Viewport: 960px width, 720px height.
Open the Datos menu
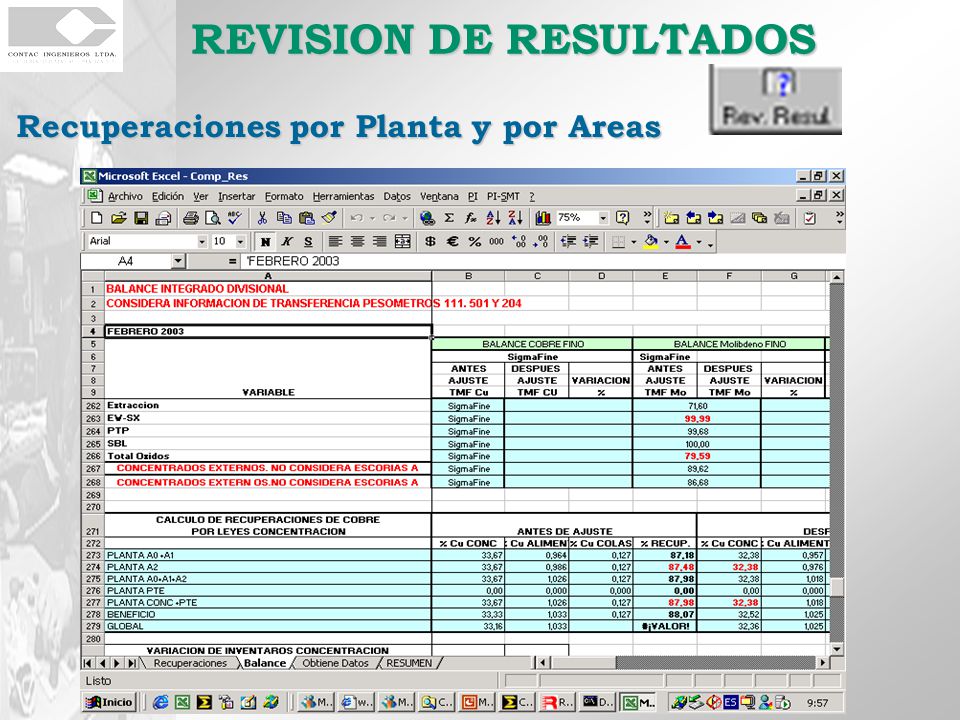(x=397, y=197)
